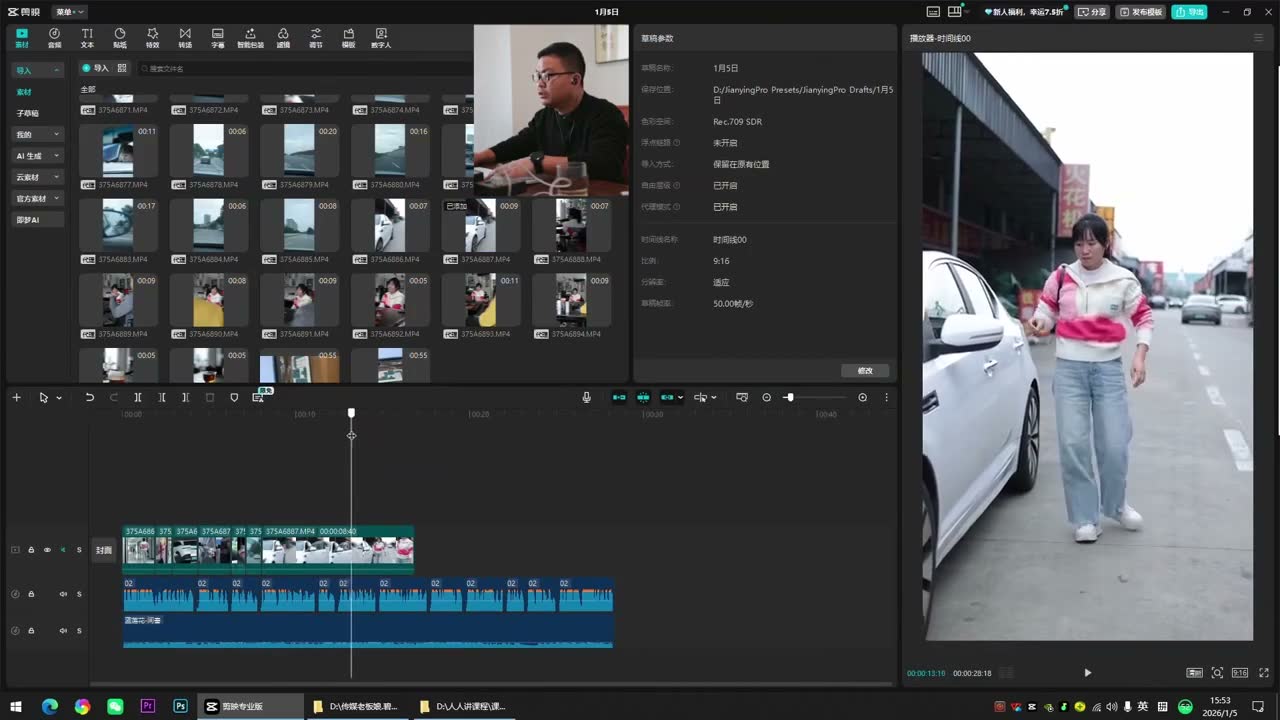1280x720 pixels.
Task: Open the 数字人 (digital human) icon
Action: tap(381, 38)
